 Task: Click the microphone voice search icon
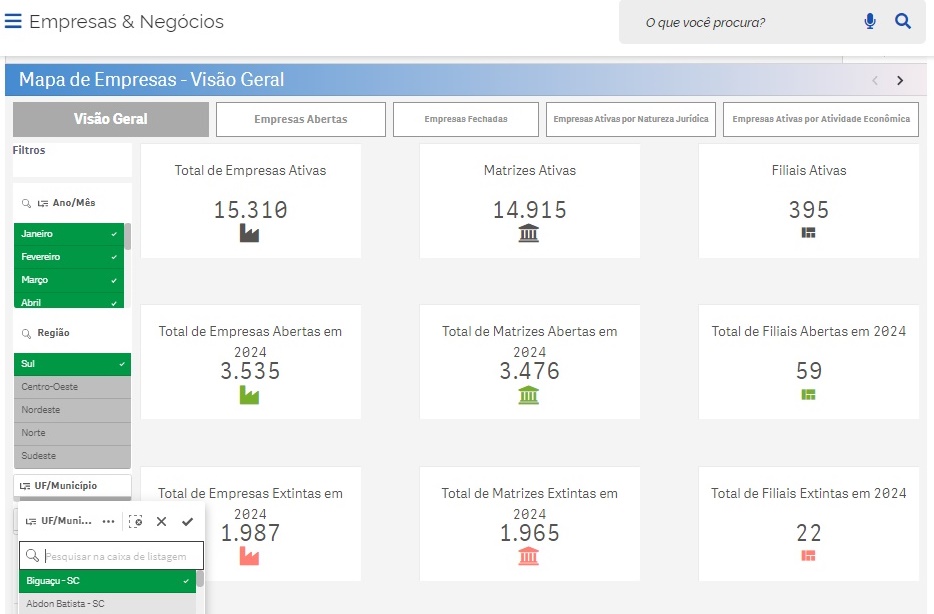click(870, 21)
